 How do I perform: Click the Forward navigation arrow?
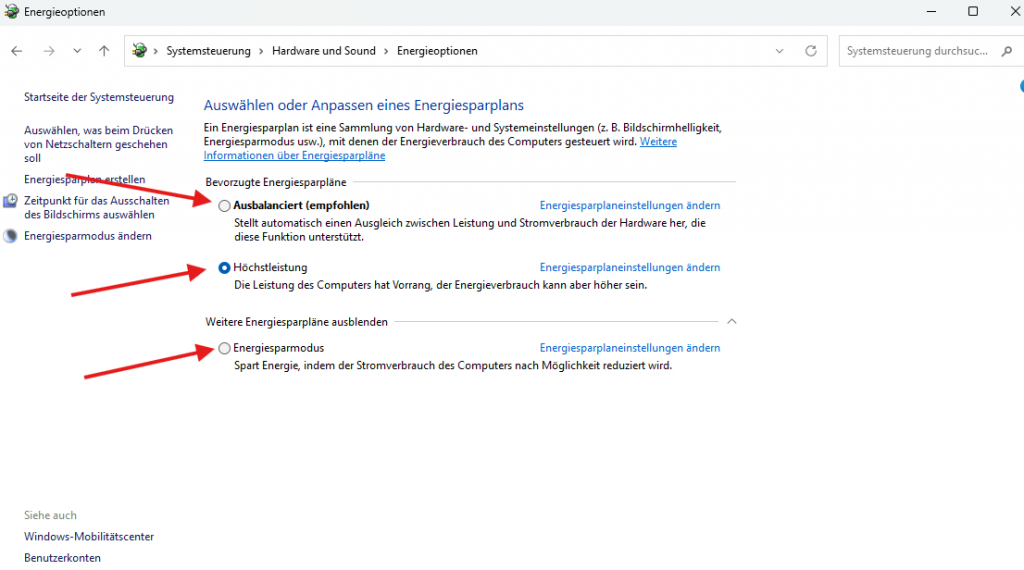tap(48, 51)
